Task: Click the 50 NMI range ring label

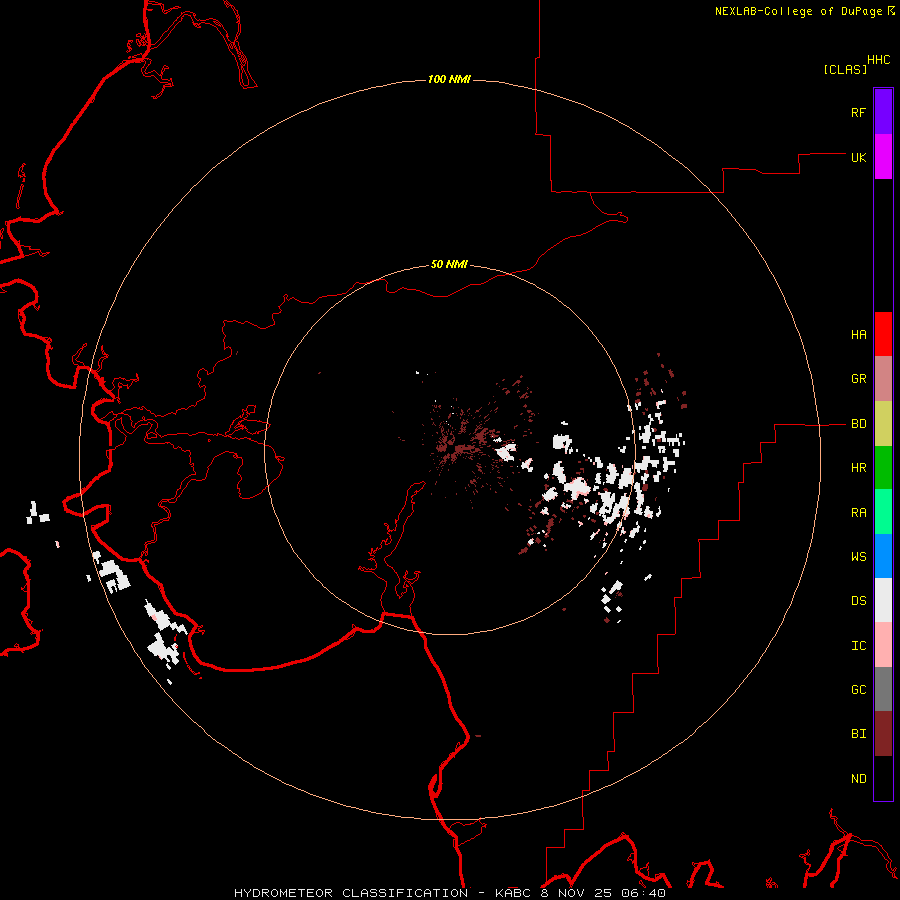Action: click(449, 264)
